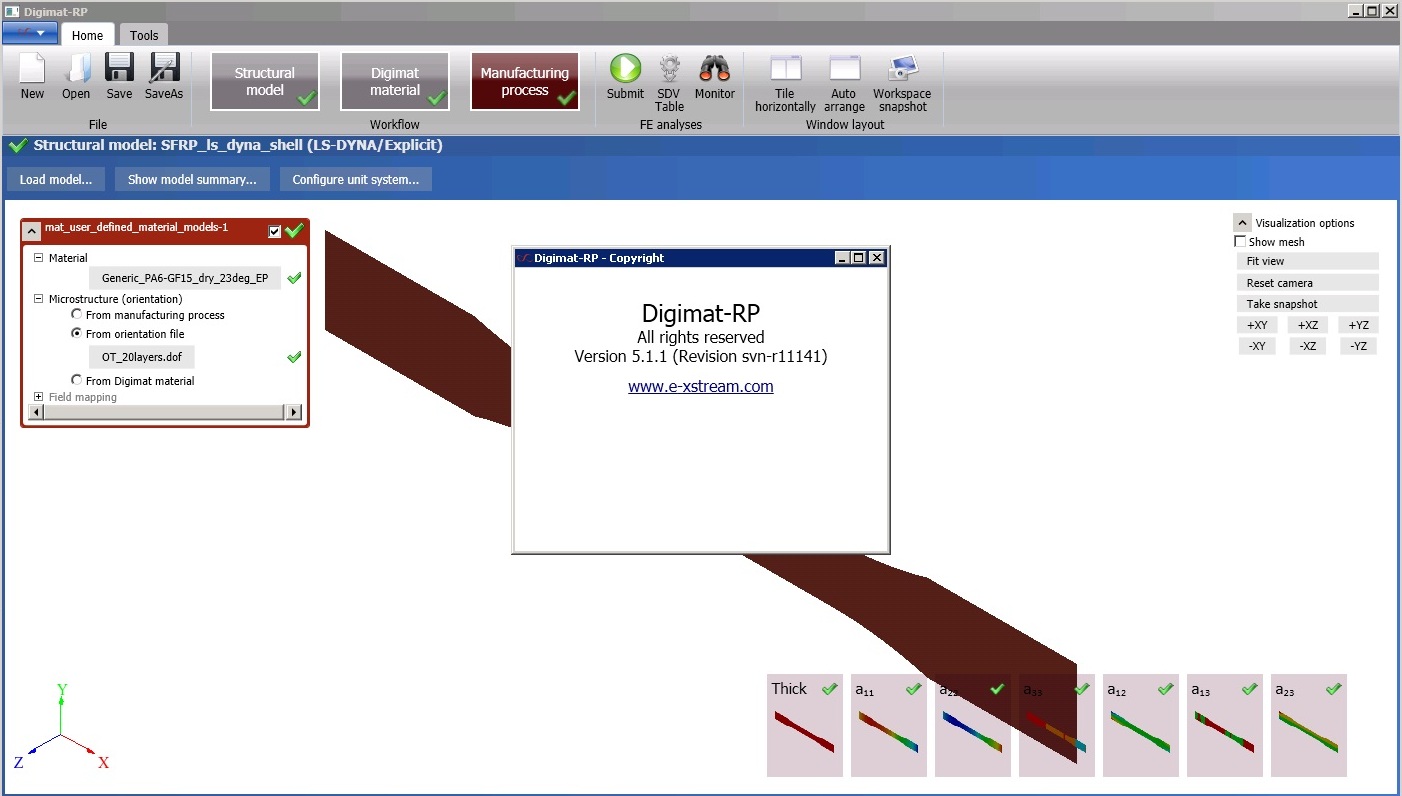The image size is (1402, 796).
Task: Open the Structural model workflow step
Action: 265,81
